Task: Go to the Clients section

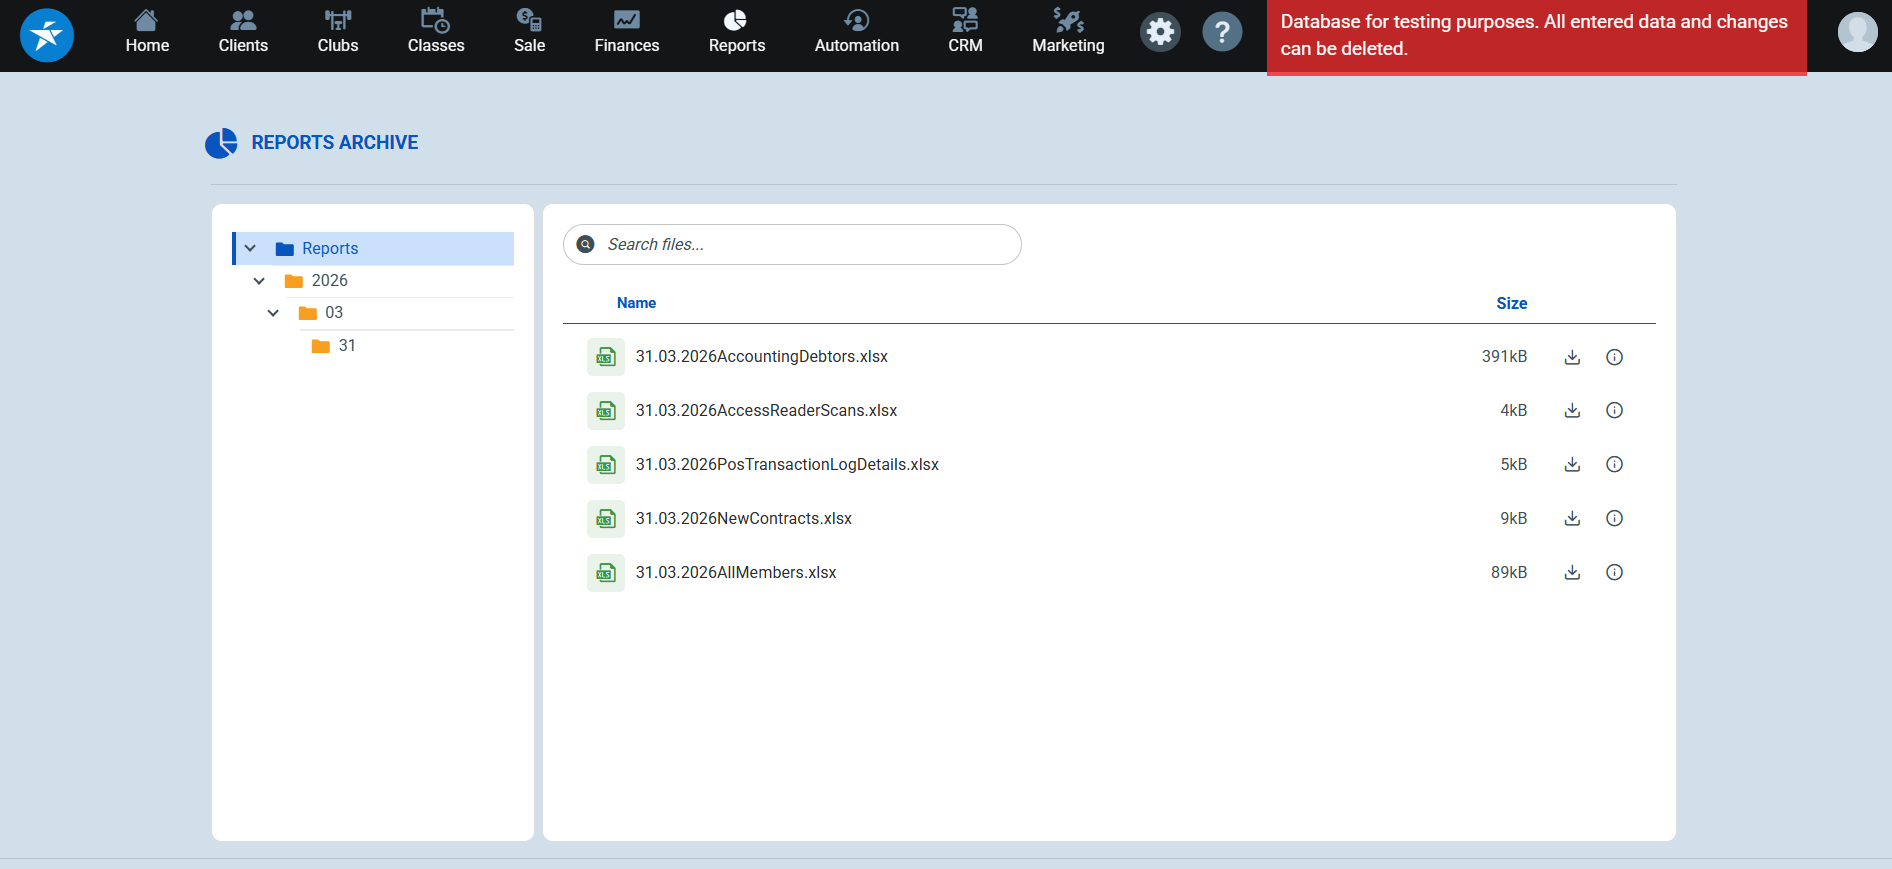Action: (x=243, y=32)
